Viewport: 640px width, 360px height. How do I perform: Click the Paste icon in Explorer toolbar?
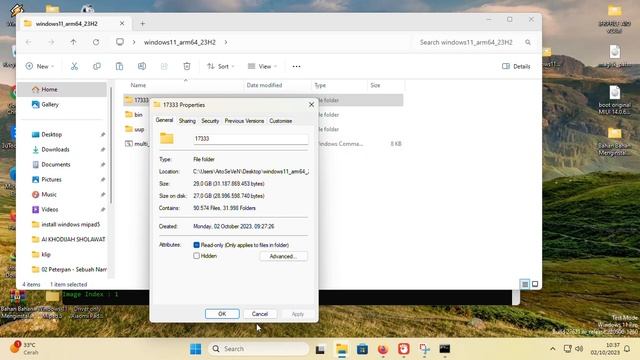tap(119, 66)
